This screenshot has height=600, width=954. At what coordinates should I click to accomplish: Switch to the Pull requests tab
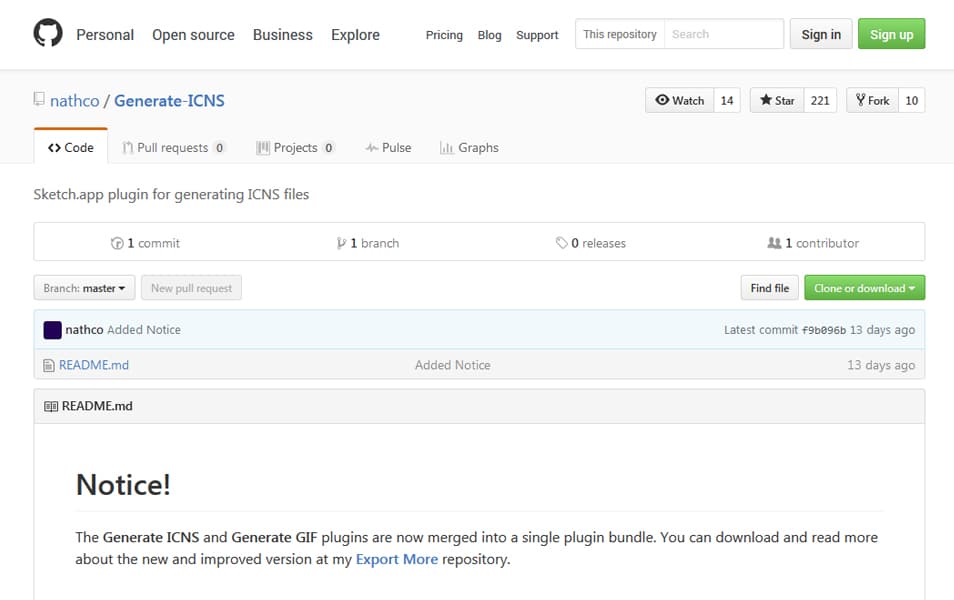coord(173,147)
